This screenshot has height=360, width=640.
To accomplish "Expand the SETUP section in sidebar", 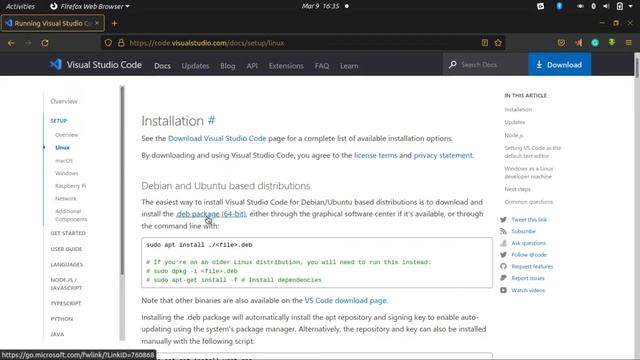I will (x=59, y=121).
